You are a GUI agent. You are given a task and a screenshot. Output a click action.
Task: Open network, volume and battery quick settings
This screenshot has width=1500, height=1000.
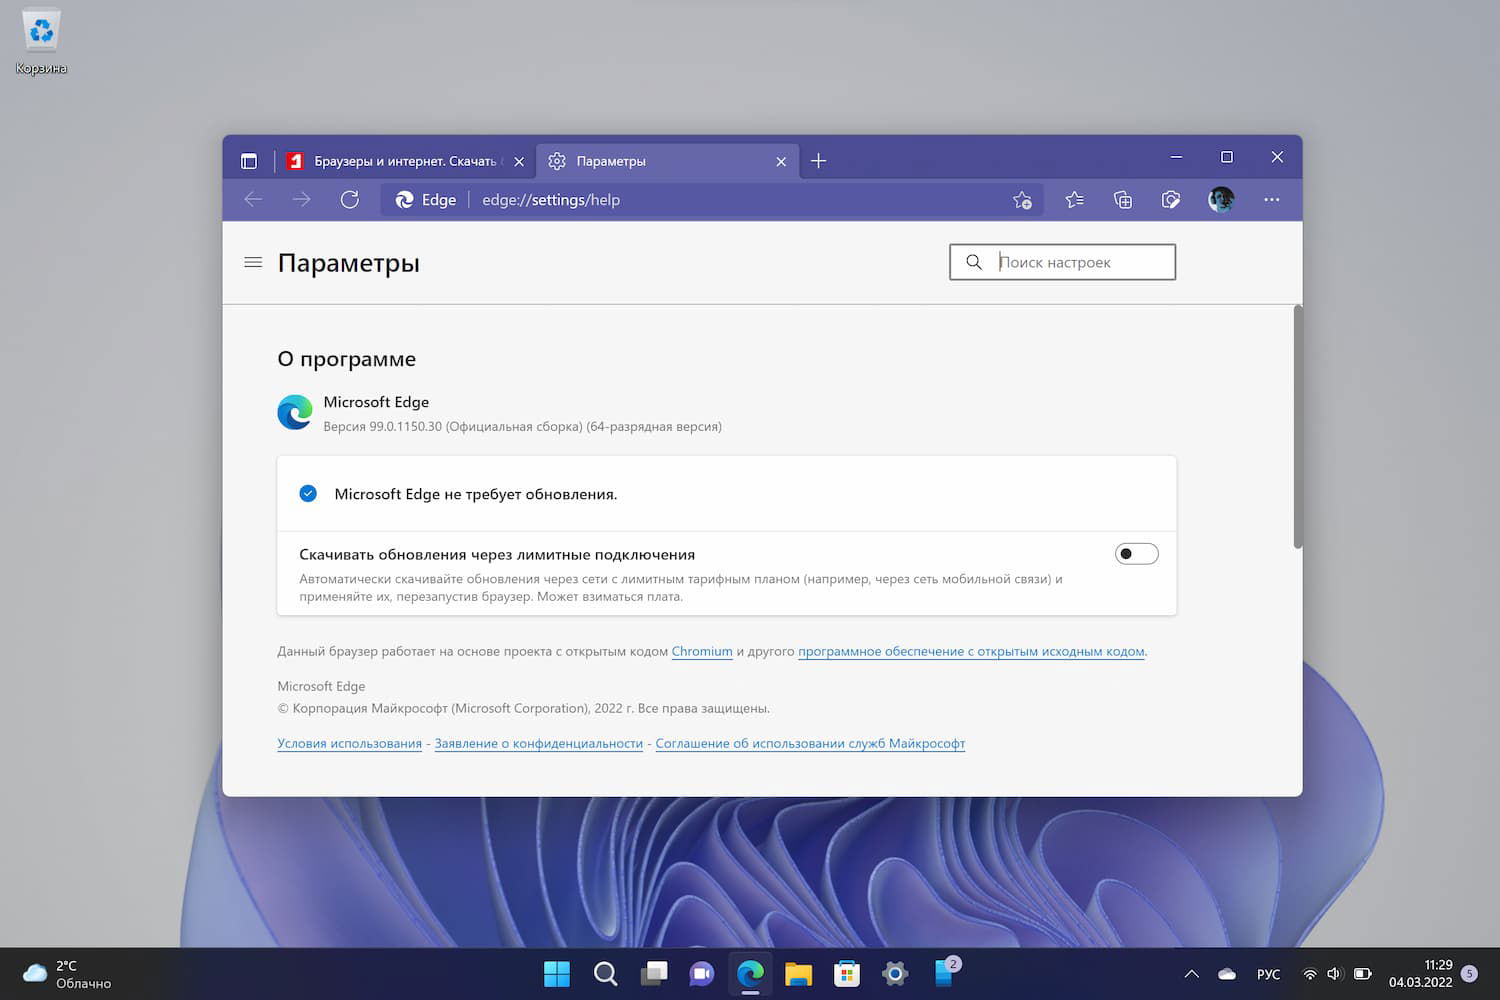pos(1336,974)
